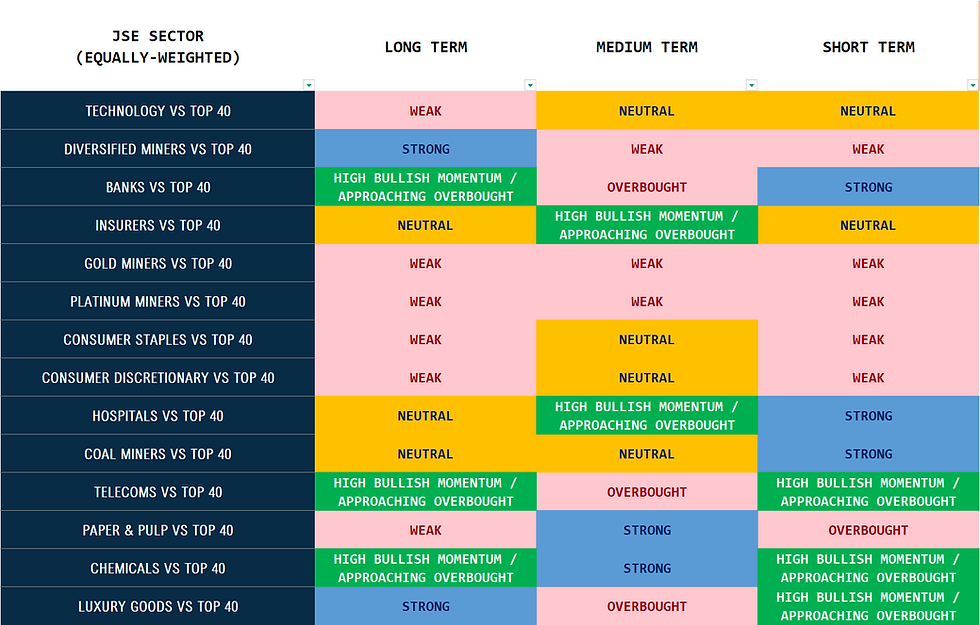Select the Paper & Pulp short term OVERBOUGHT cell

click(868, 530)
